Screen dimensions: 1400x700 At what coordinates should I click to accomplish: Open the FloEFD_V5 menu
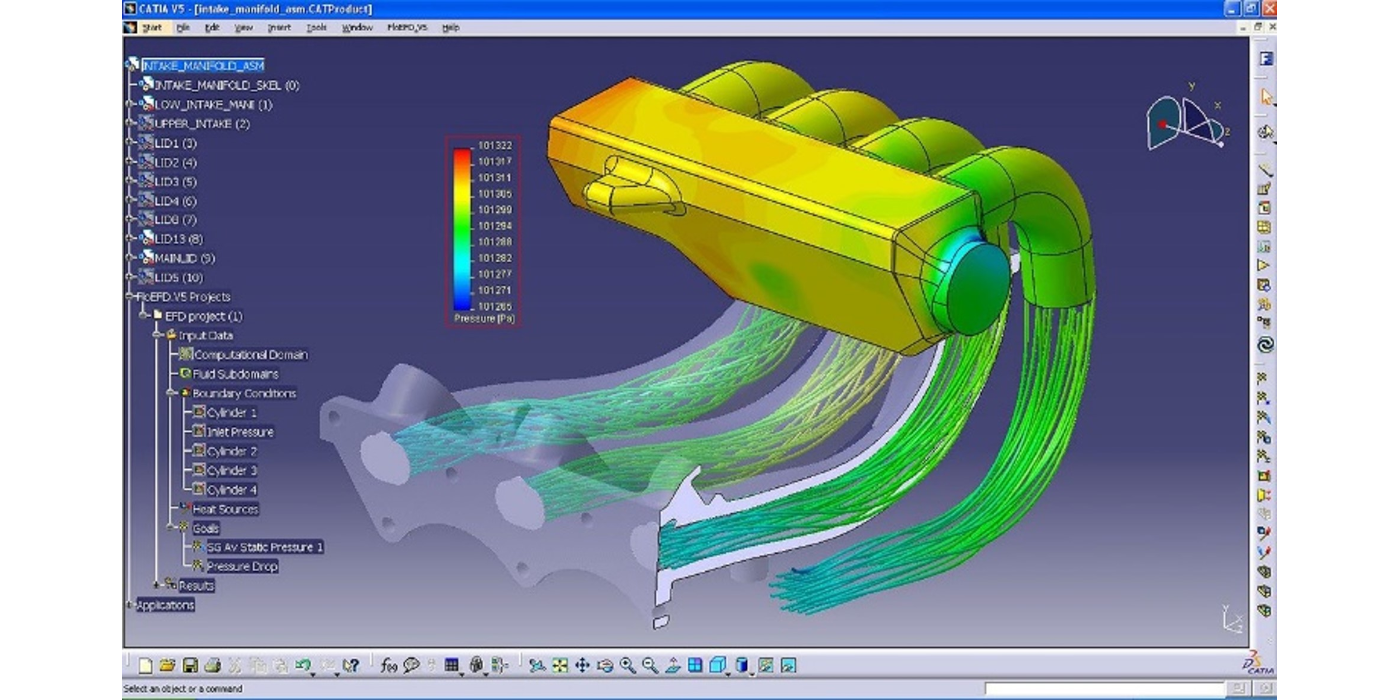click(x=407, y=27)
